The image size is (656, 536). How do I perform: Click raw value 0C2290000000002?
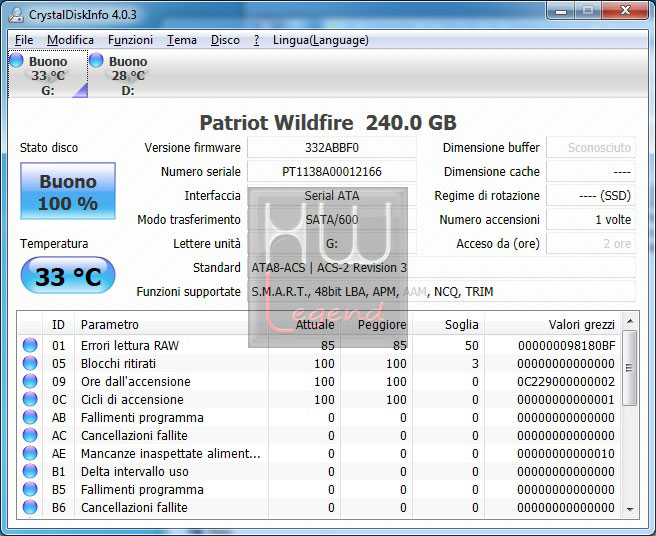[x=566, y=382]
